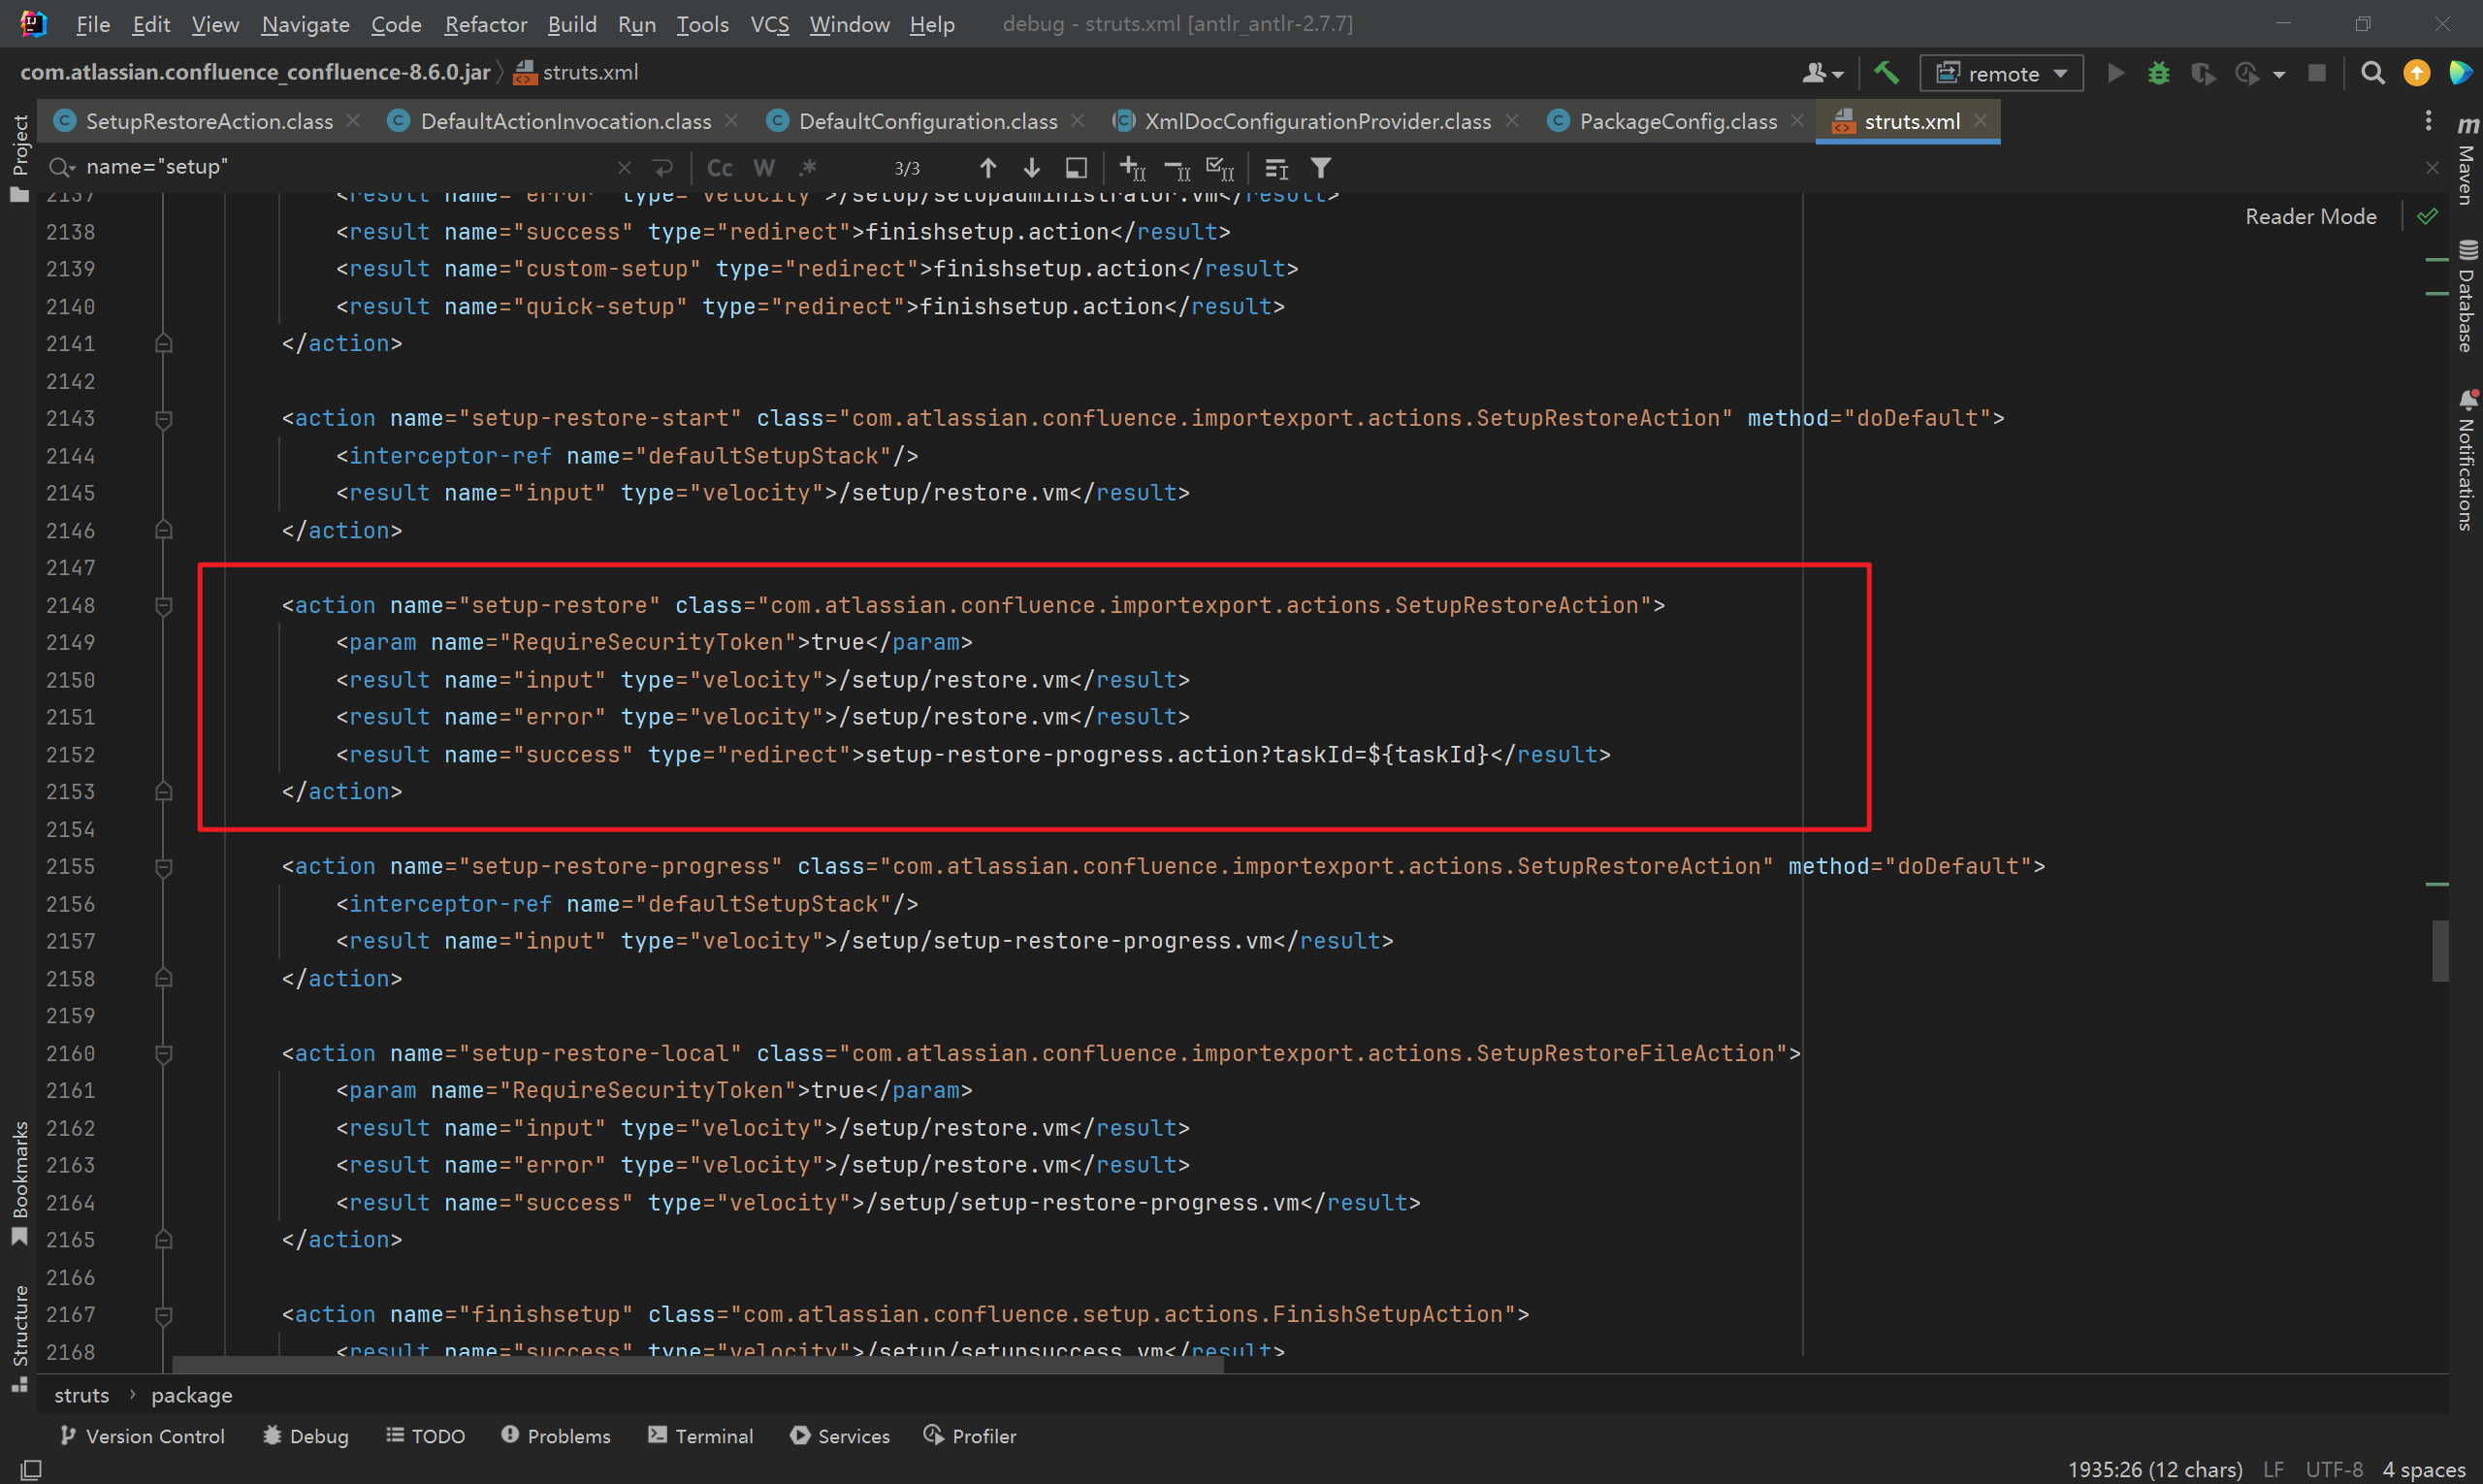Open the Terminal tool window
Screen dimensions: 2483x1484
[700, 1436]
